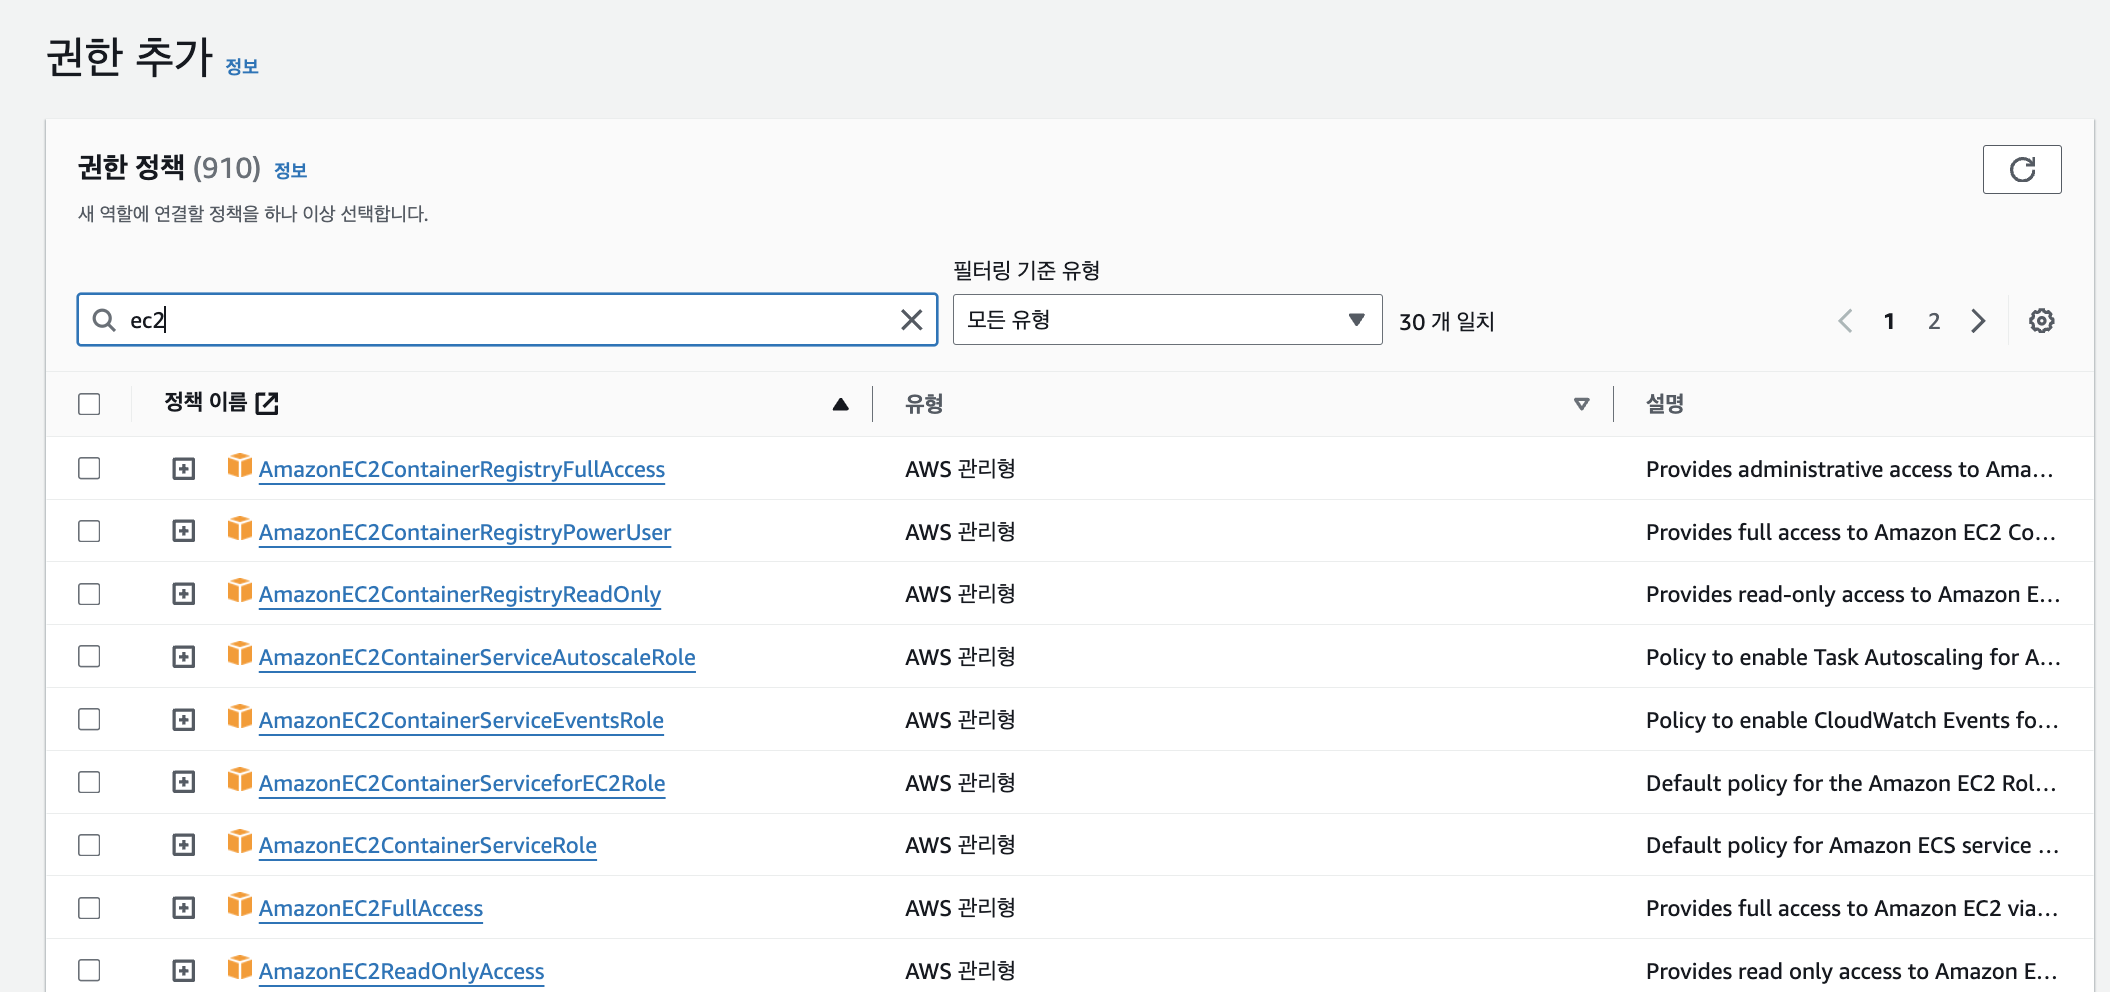Clear the ec2 search text

pyautogui.click(x=911, y=320)
